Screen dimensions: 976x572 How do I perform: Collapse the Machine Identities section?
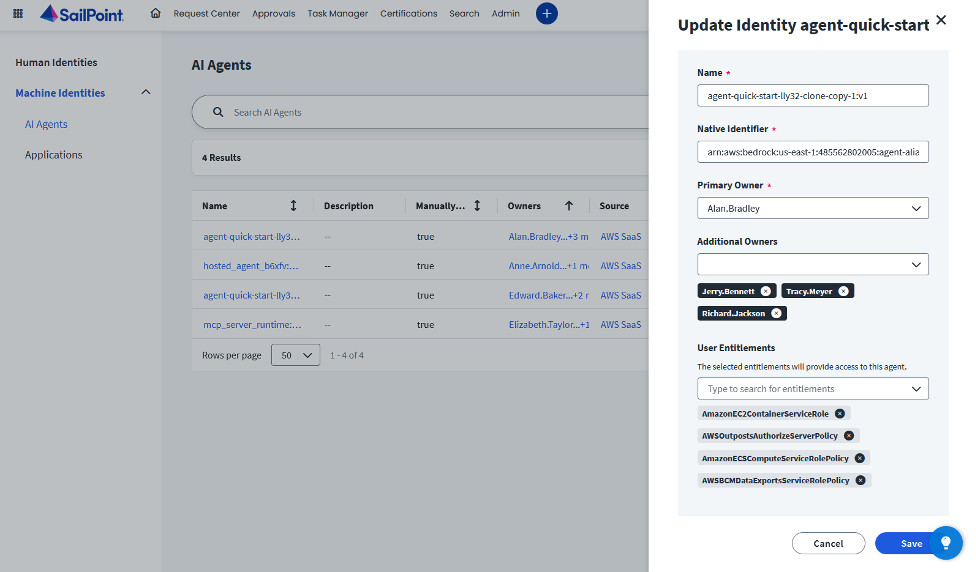click(146, 92)
